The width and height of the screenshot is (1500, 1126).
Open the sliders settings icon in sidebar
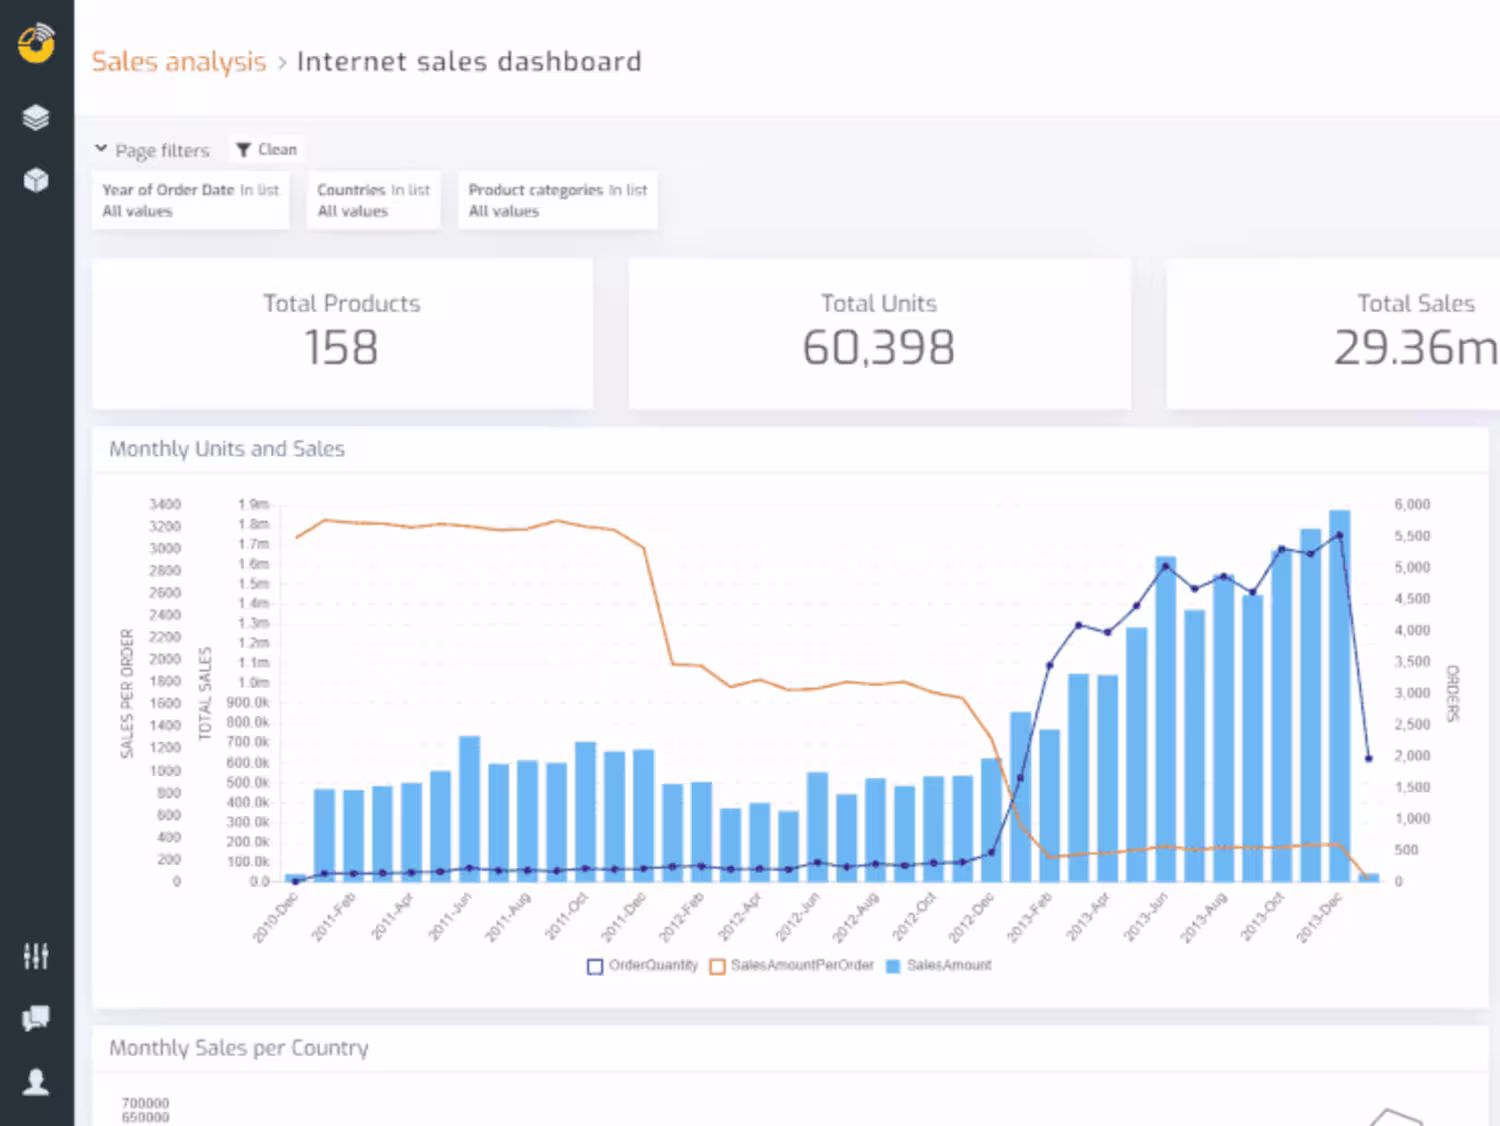point(36,956)
